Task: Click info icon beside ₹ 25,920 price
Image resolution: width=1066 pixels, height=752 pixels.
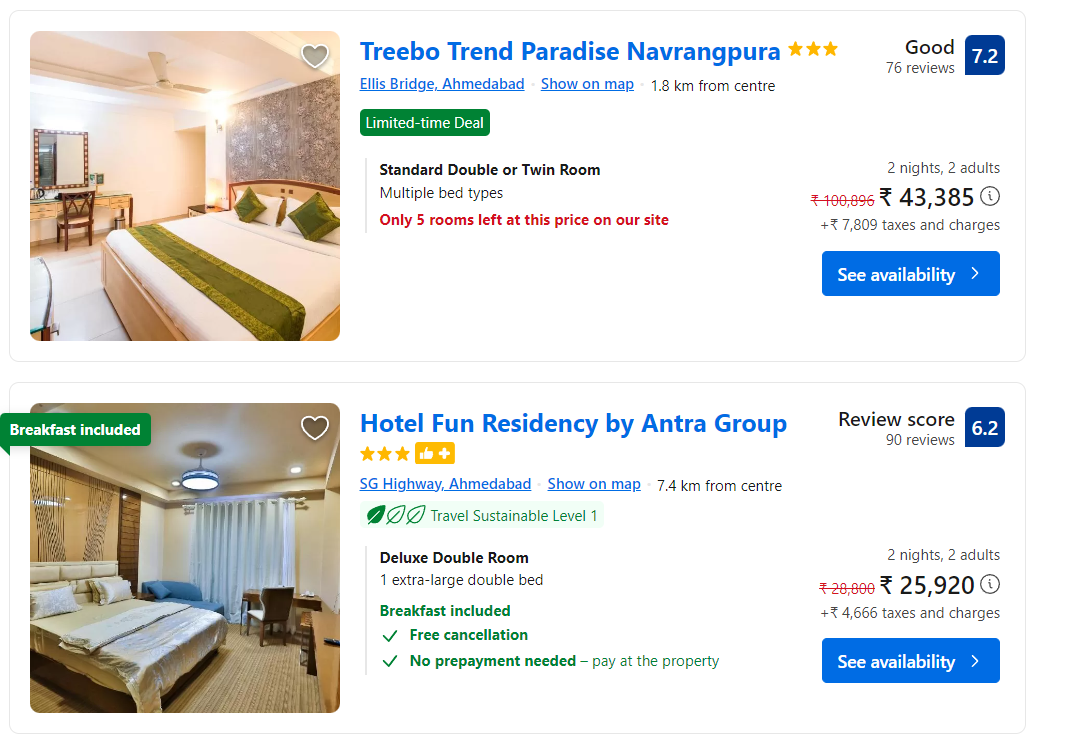Action: (x=990, y=584)
